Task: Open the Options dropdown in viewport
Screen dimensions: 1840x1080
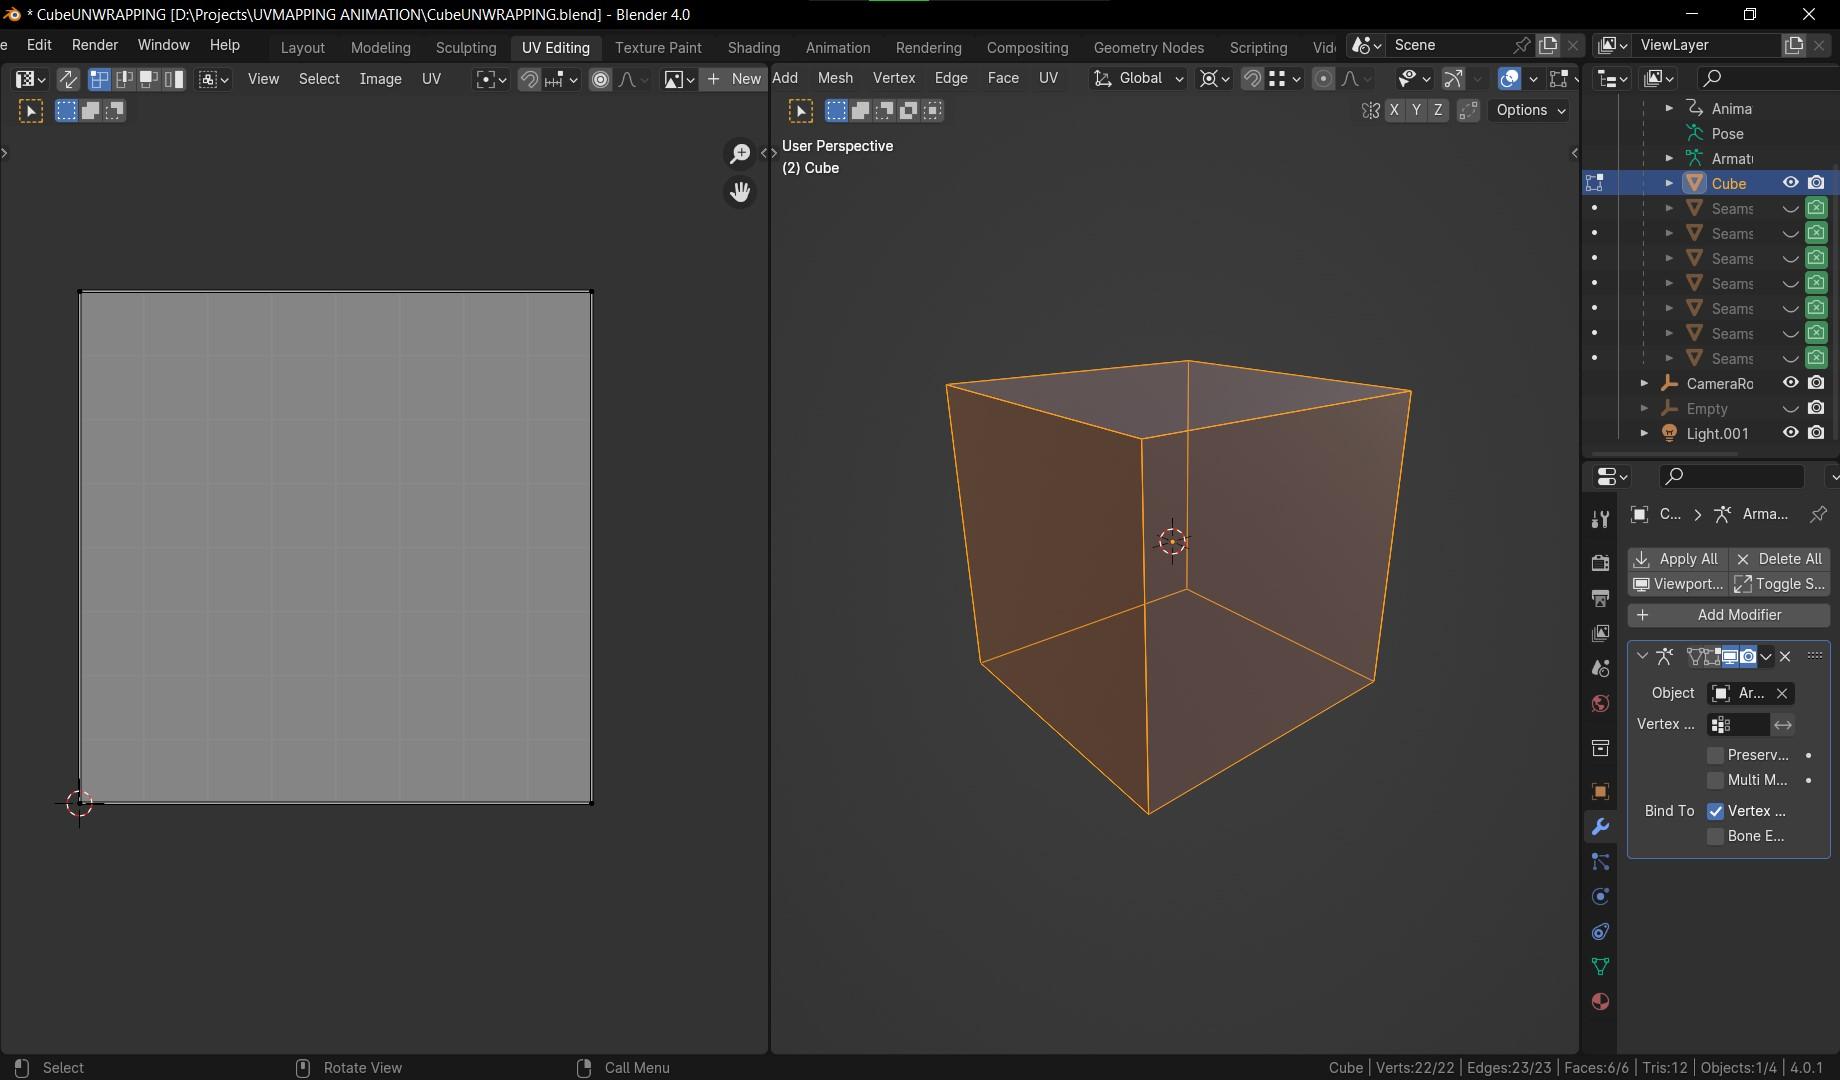Action: (1530, 111)
